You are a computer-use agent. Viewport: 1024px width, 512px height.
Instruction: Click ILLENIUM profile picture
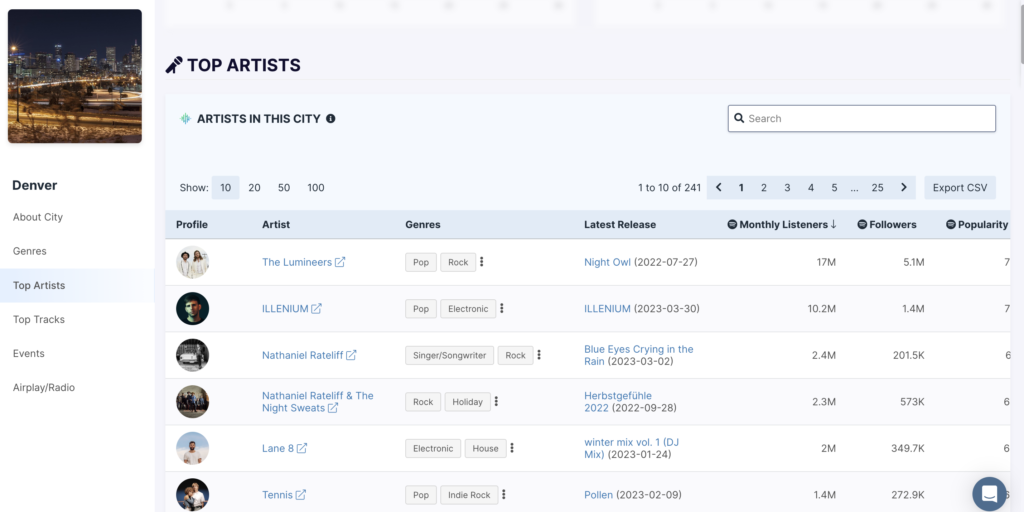193,308
